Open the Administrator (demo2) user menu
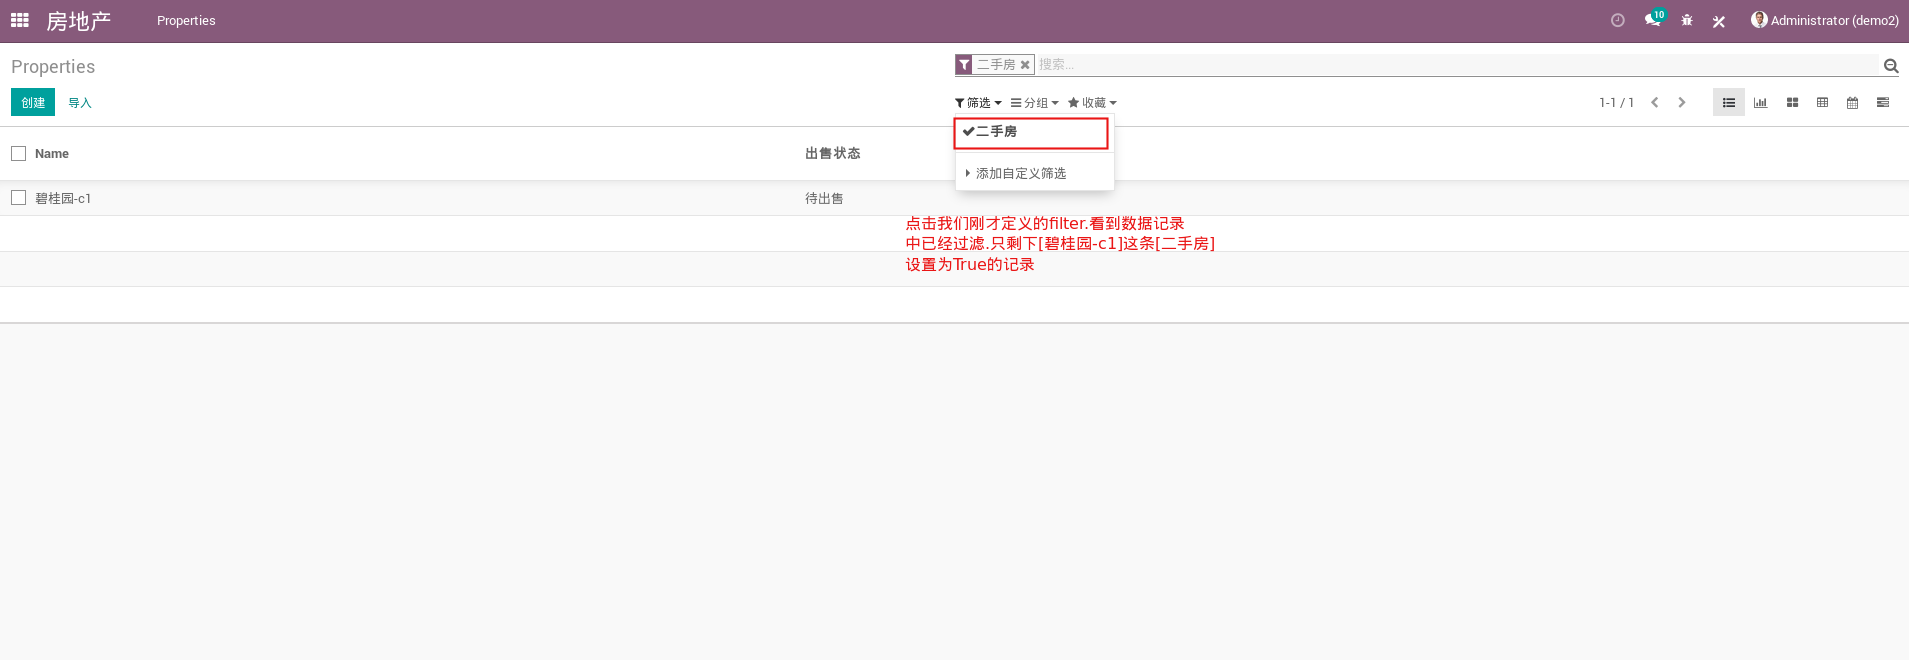 click(1825, 20)
